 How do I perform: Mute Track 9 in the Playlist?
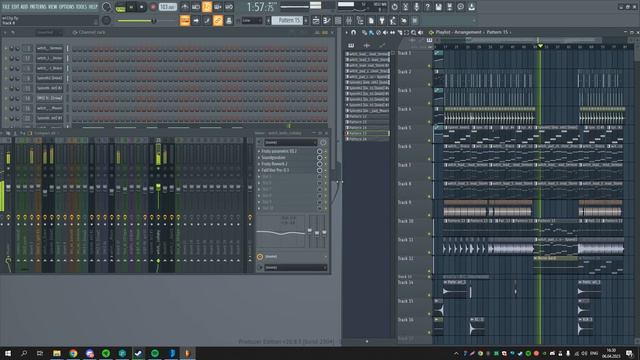[x=429, y=215]
